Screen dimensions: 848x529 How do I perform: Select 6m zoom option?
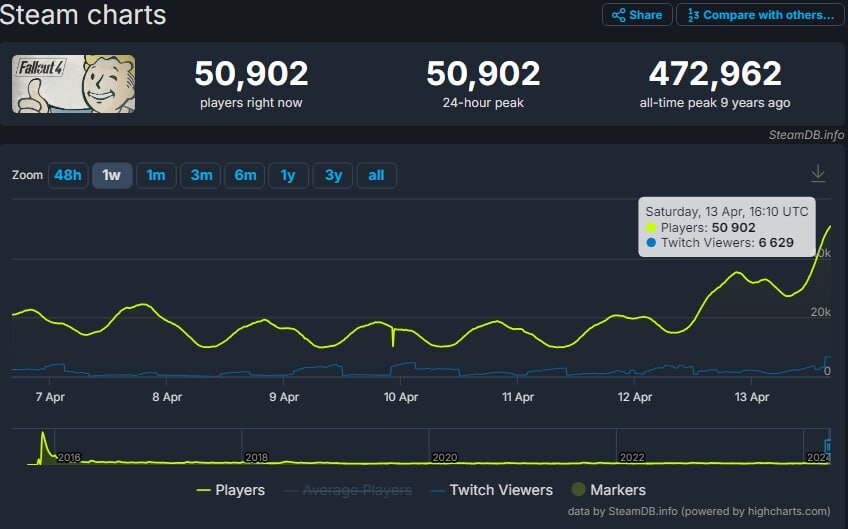click(245, 175)
